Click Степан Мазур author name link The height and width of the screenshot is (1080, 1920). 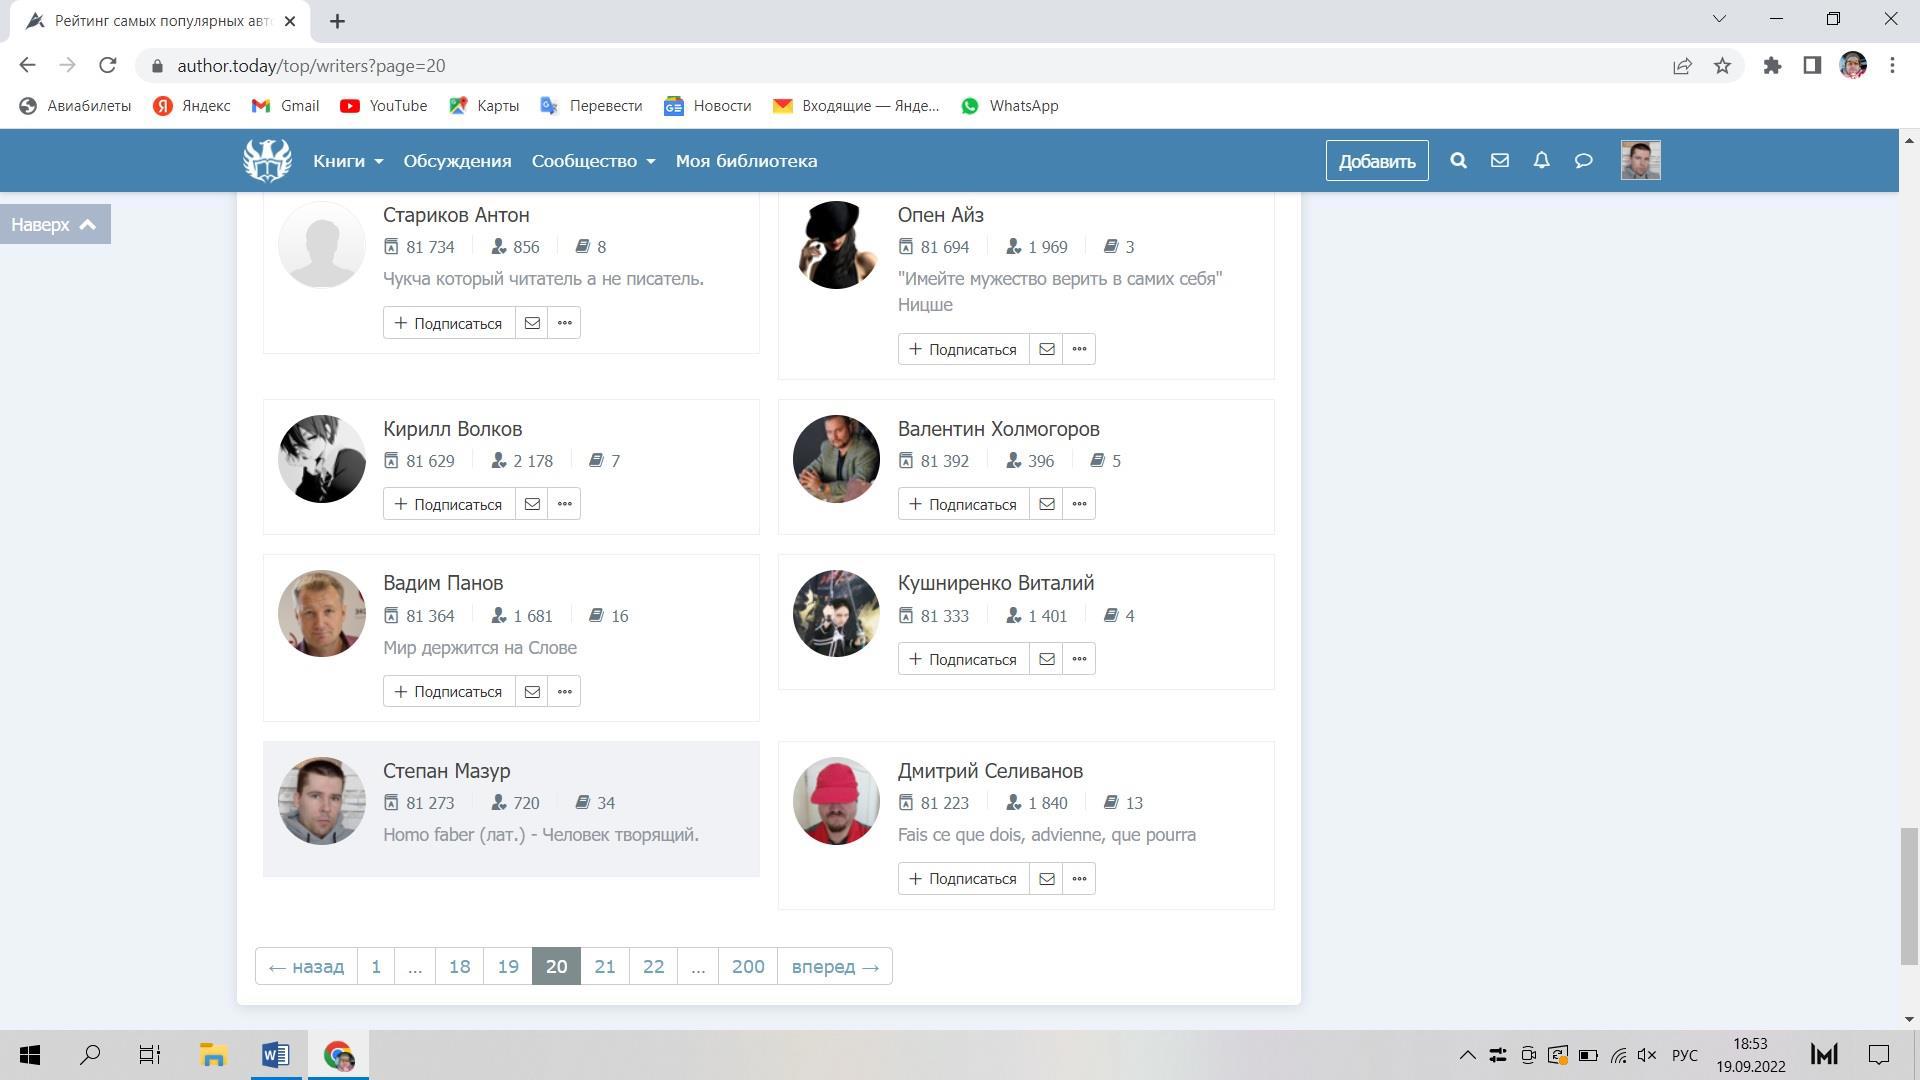pos(446,771)
